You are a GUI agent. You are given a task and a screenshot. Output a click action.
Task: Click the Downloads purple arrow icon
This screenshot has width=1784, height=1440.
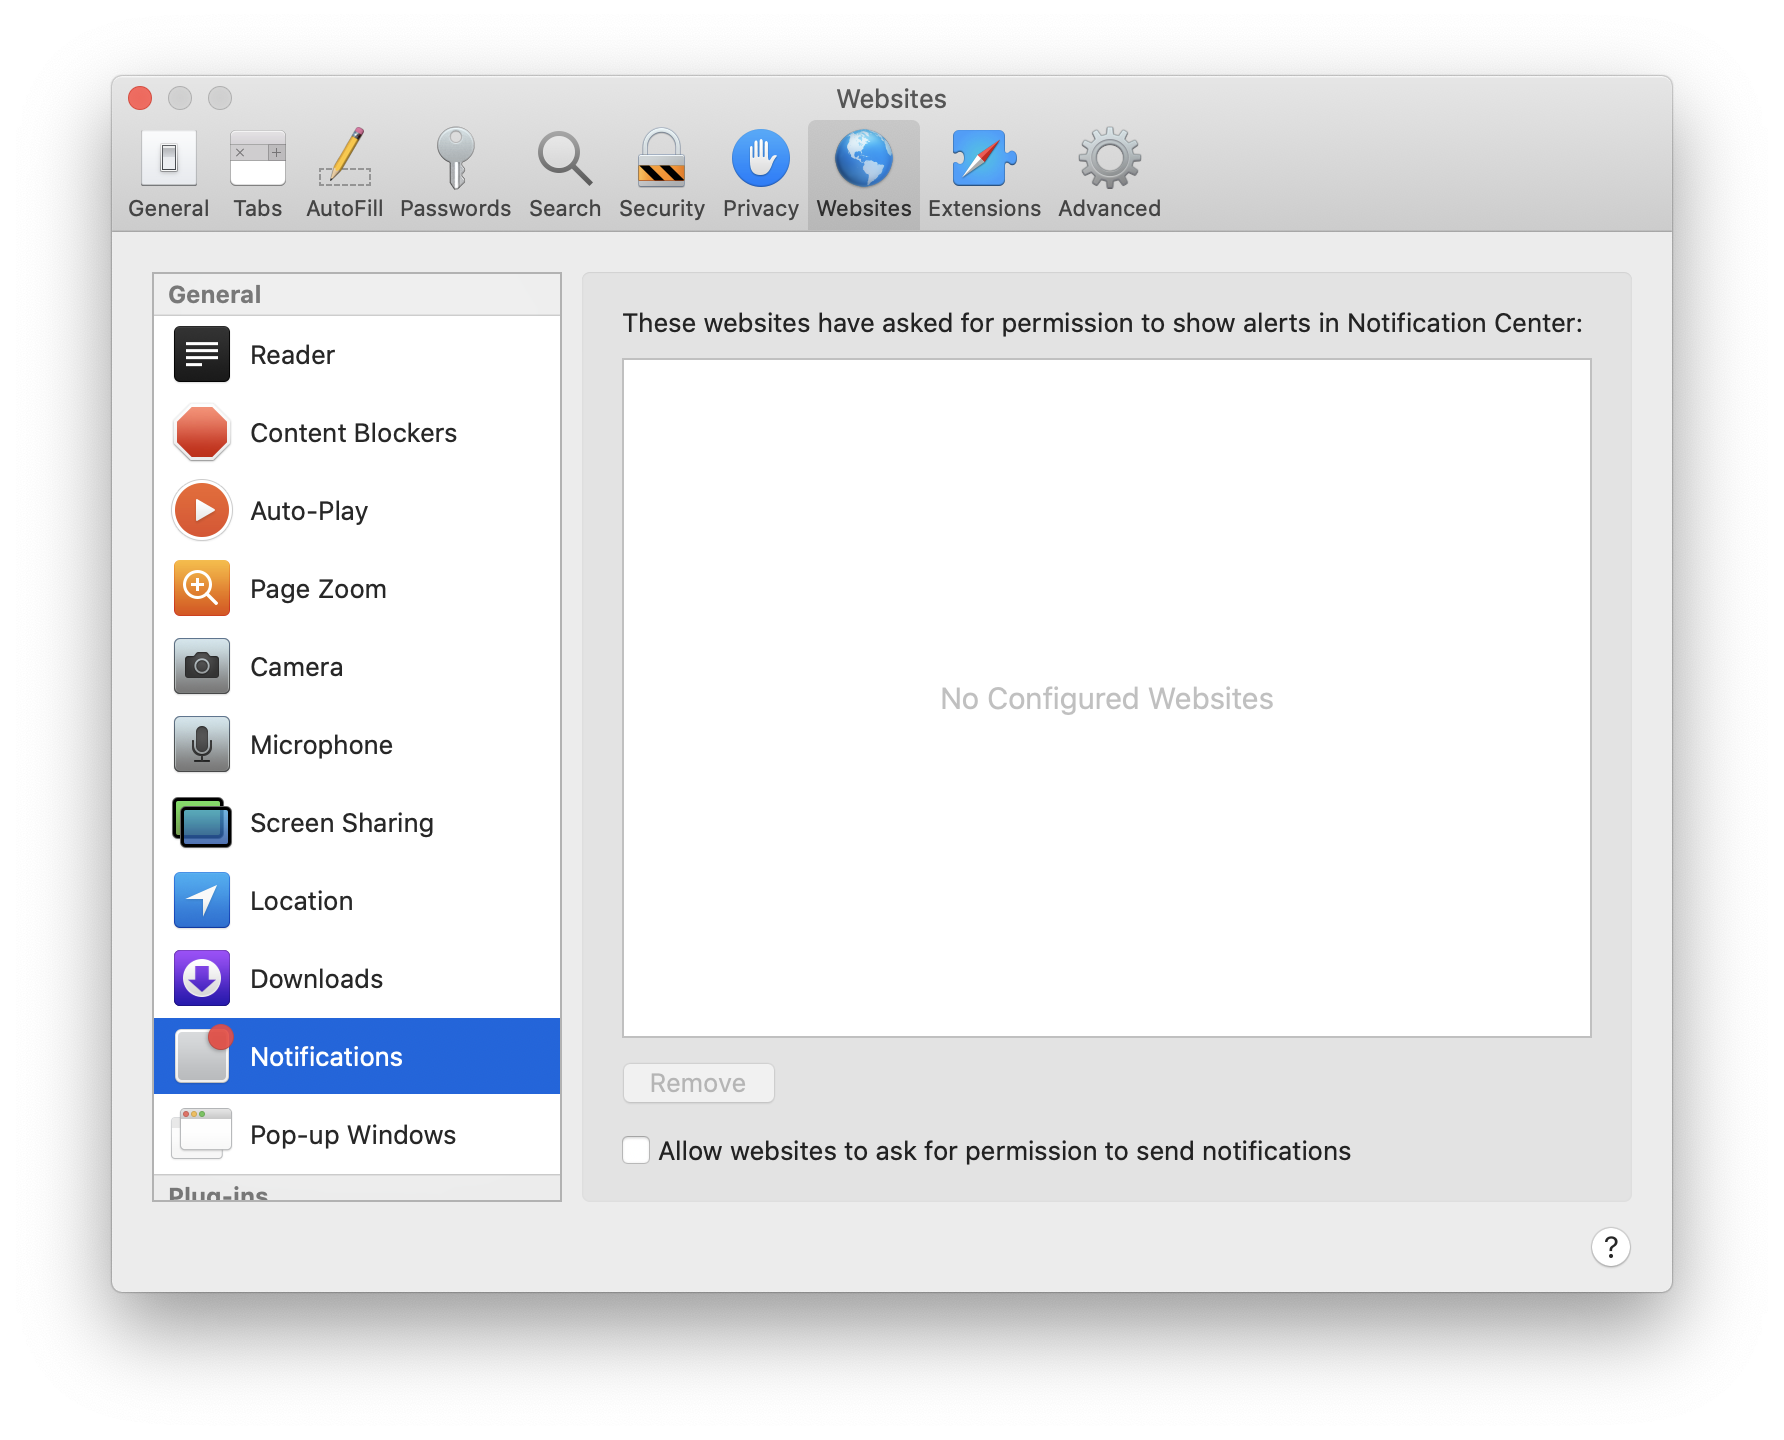[x=202, y=978]
